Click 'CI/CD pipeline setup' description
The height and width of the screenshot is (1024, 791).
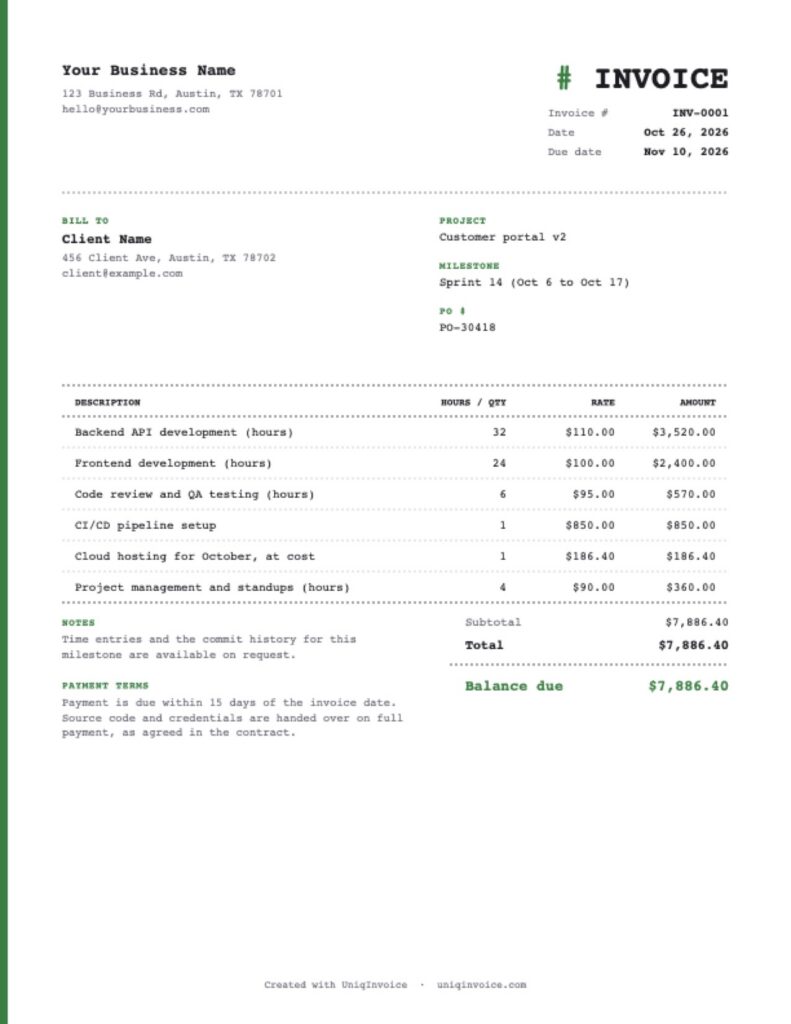coord(145,525)
